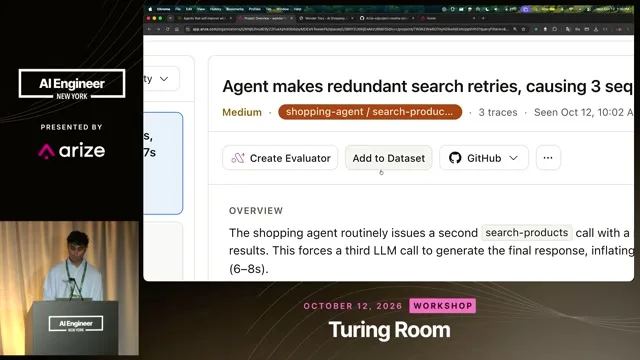
Task: Open the Apple menu
Action: [x=150, y=9]
